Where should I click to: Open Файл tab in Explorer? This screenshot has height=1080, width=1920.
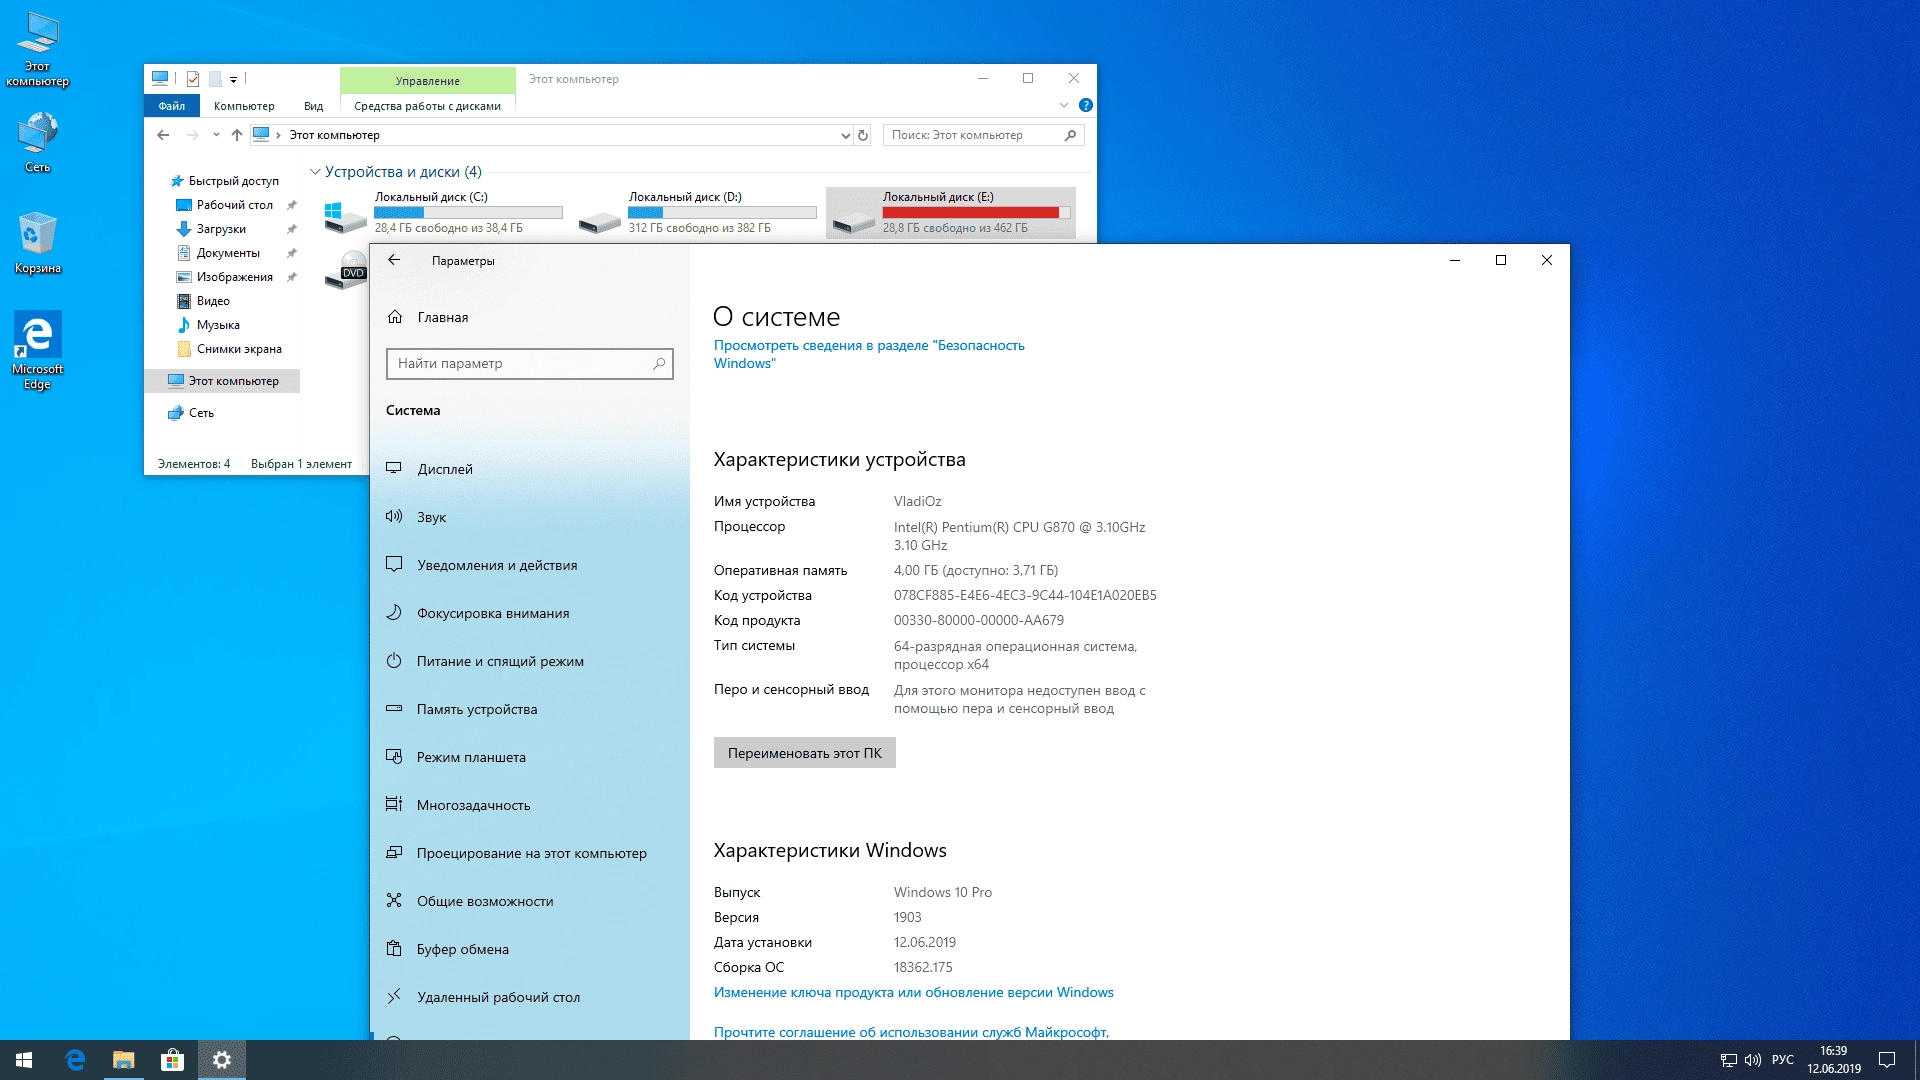(172, 106)
